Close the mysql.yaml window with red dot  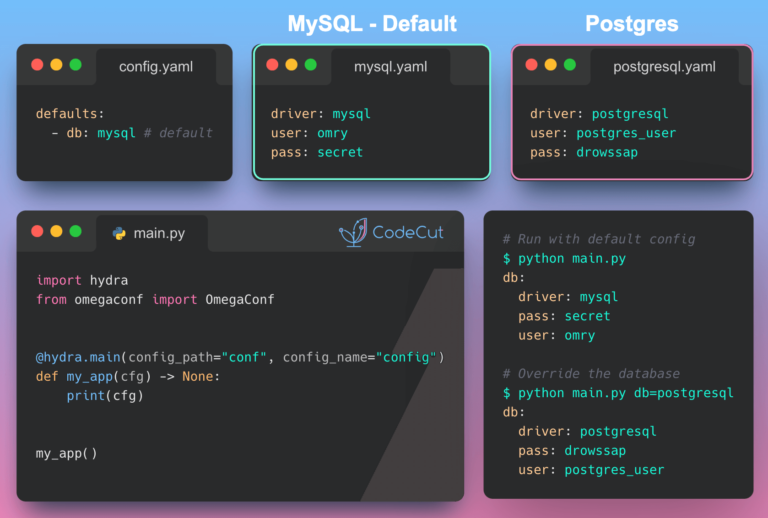pyautogui.click(x=272, y=65)
